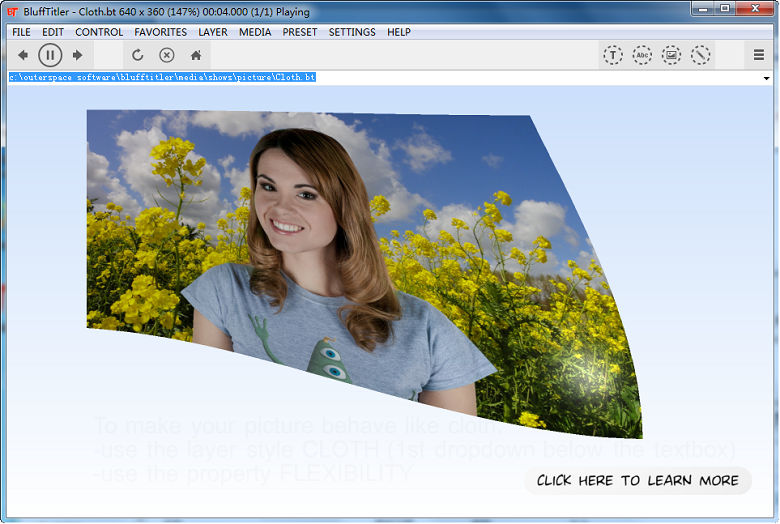
Task: Click the BluffTitler app icon in title bar
Action: (13, 11)
